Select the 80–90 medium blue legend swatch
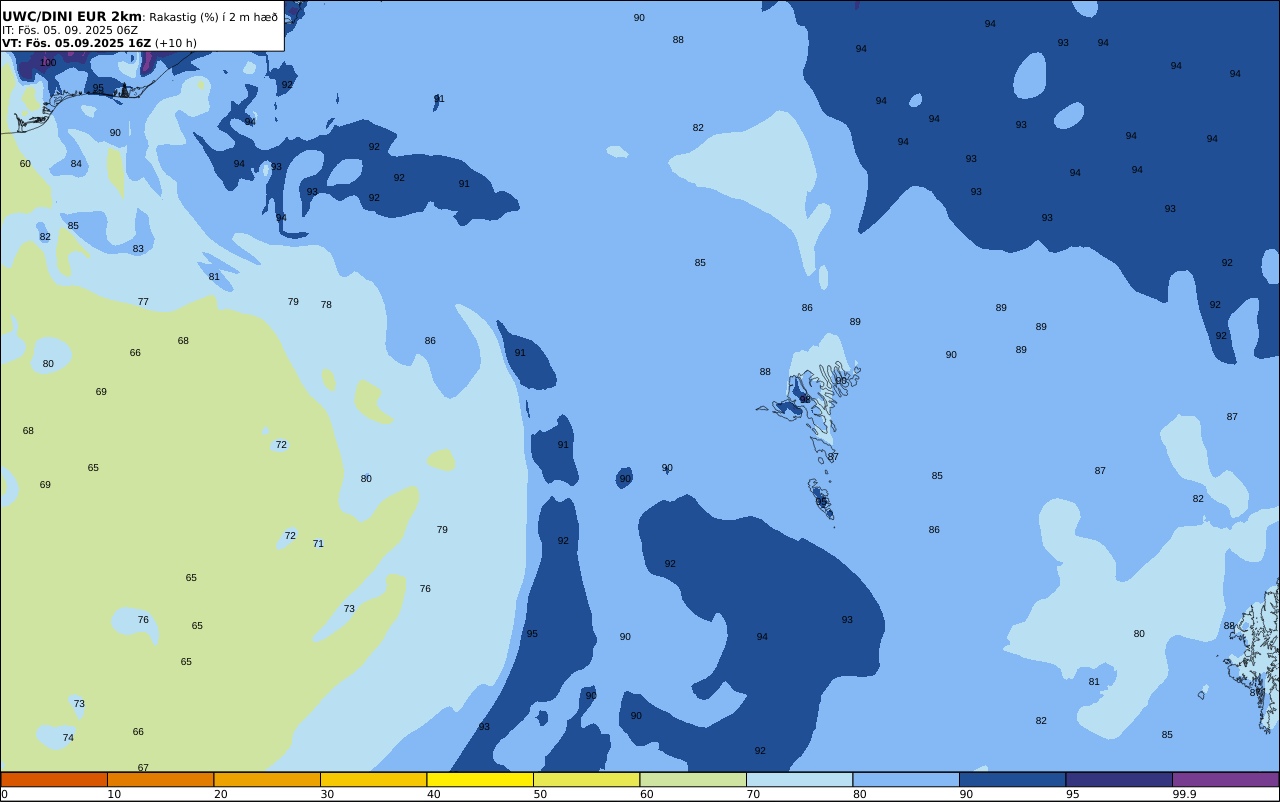Image resolution: width=1280 pixels, height=802 pixels. click(906, 779)
